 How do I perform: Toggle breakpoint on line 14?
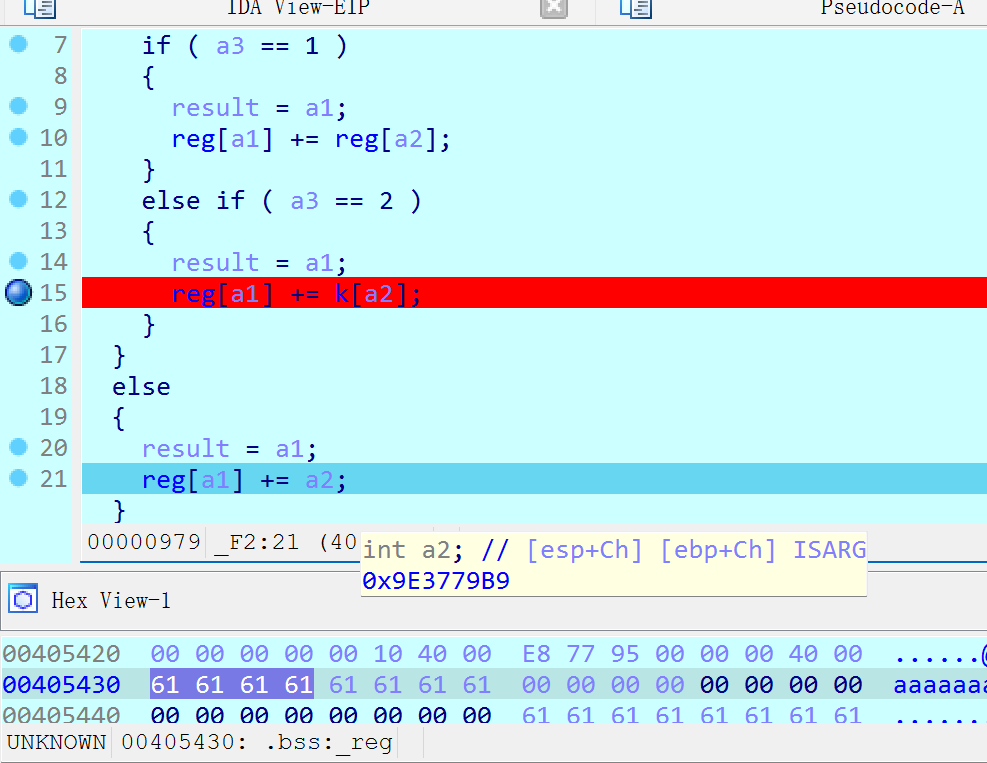(18, 261)
